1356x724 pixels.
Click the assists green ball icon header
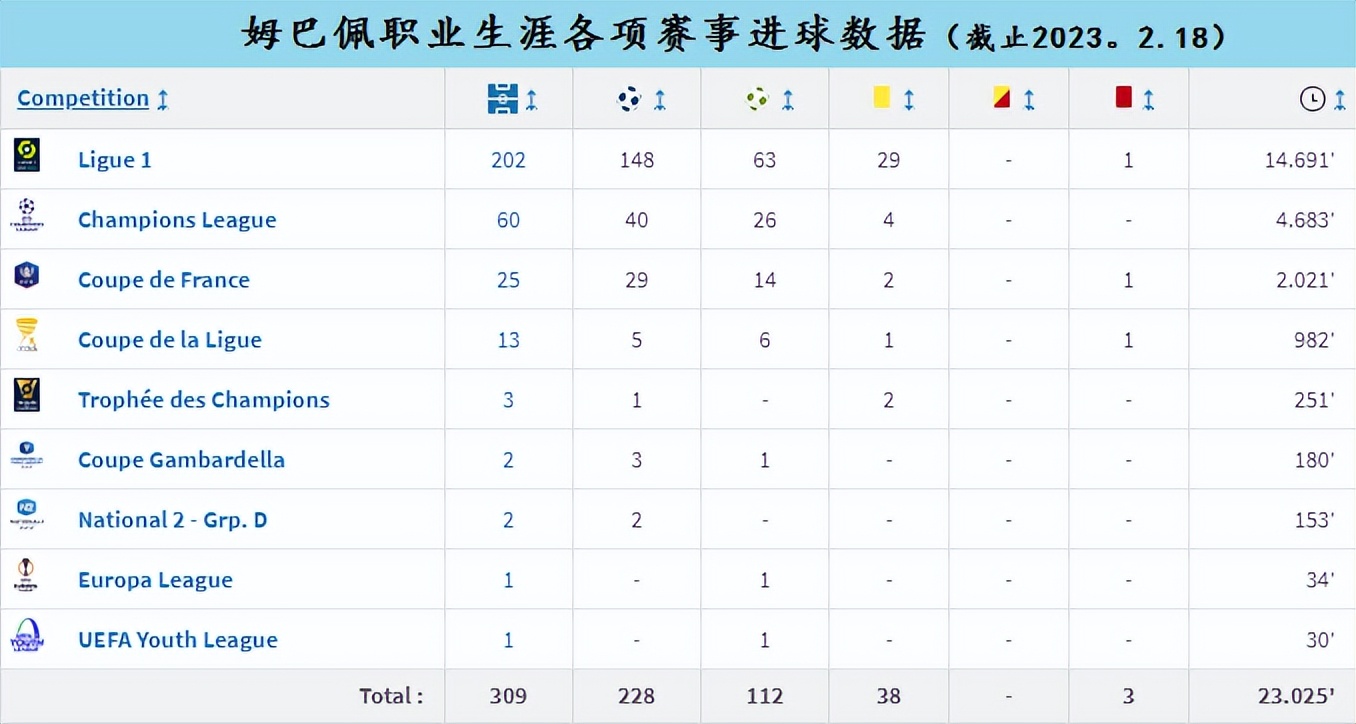pos(758,98)
